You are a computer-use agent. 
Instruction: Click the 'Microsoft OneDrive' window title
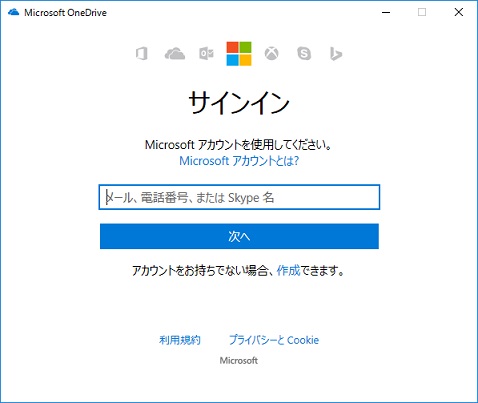pos(65,13)
